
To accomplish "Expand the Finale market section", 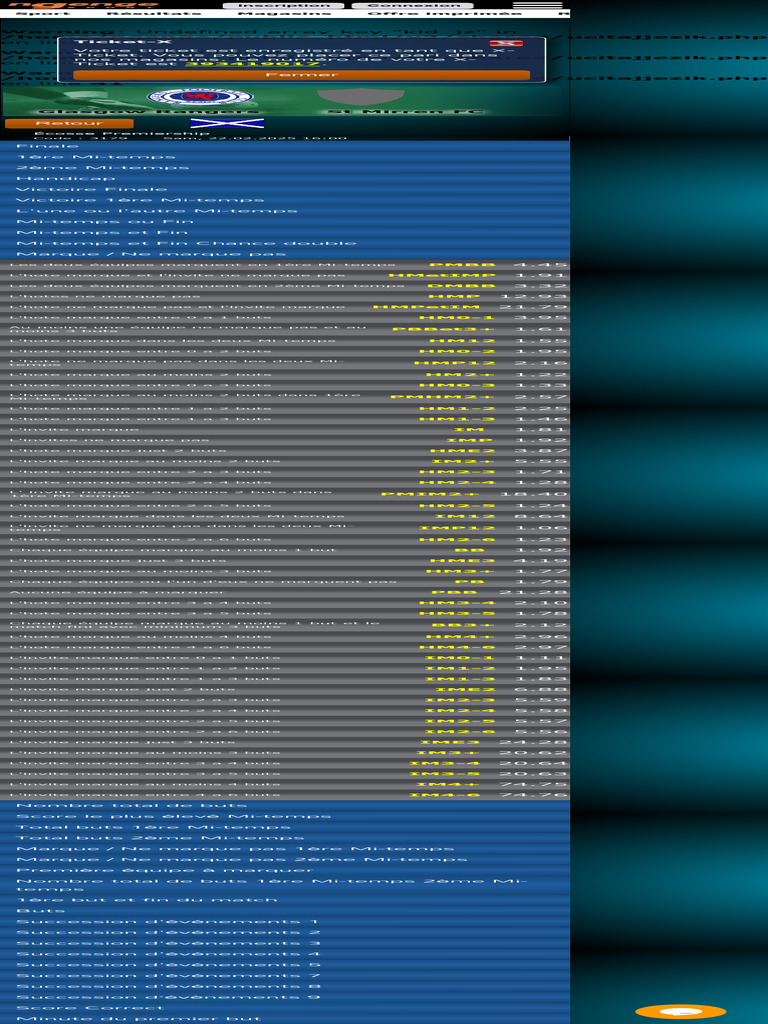I will (x=285, y=146).
